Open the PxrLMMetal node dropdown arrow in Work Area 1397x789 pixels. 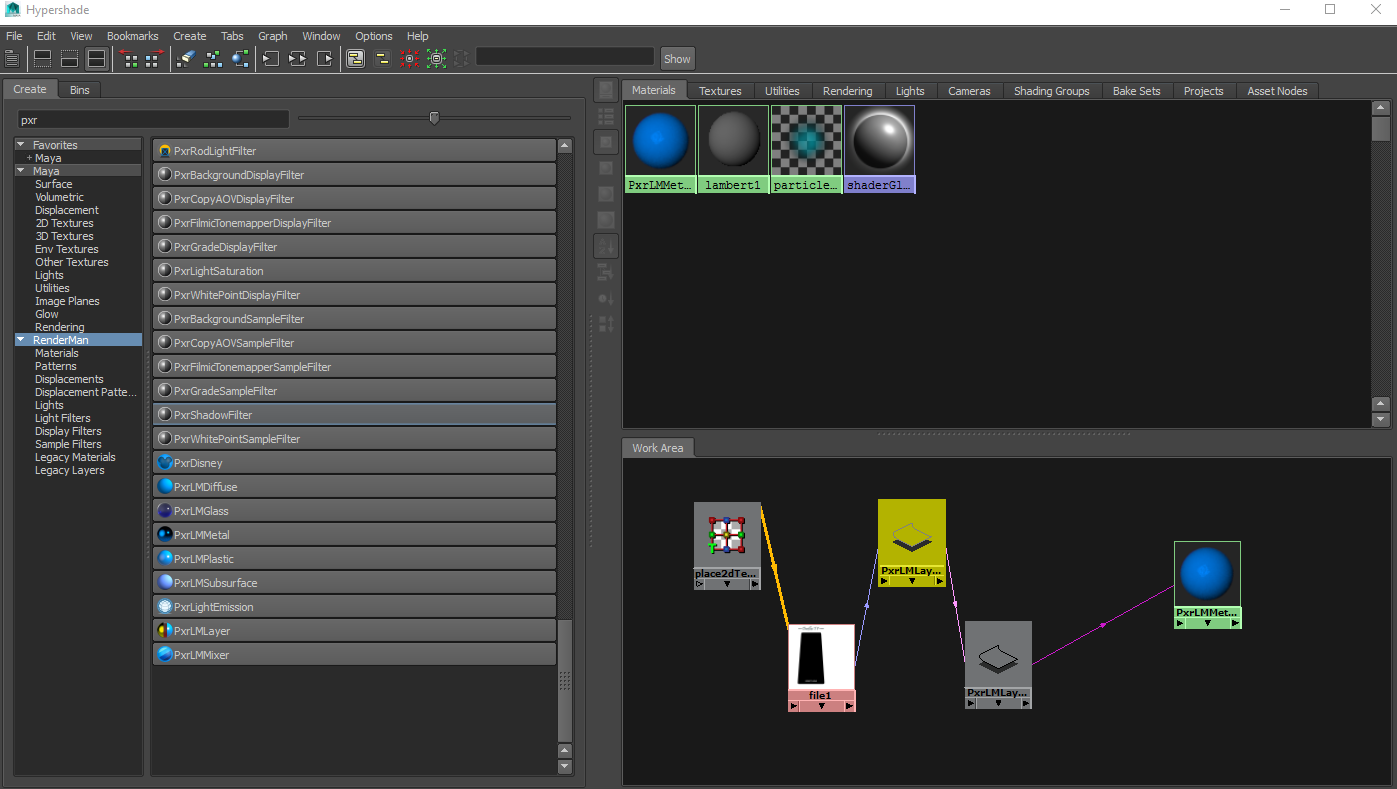point(1208,622)
